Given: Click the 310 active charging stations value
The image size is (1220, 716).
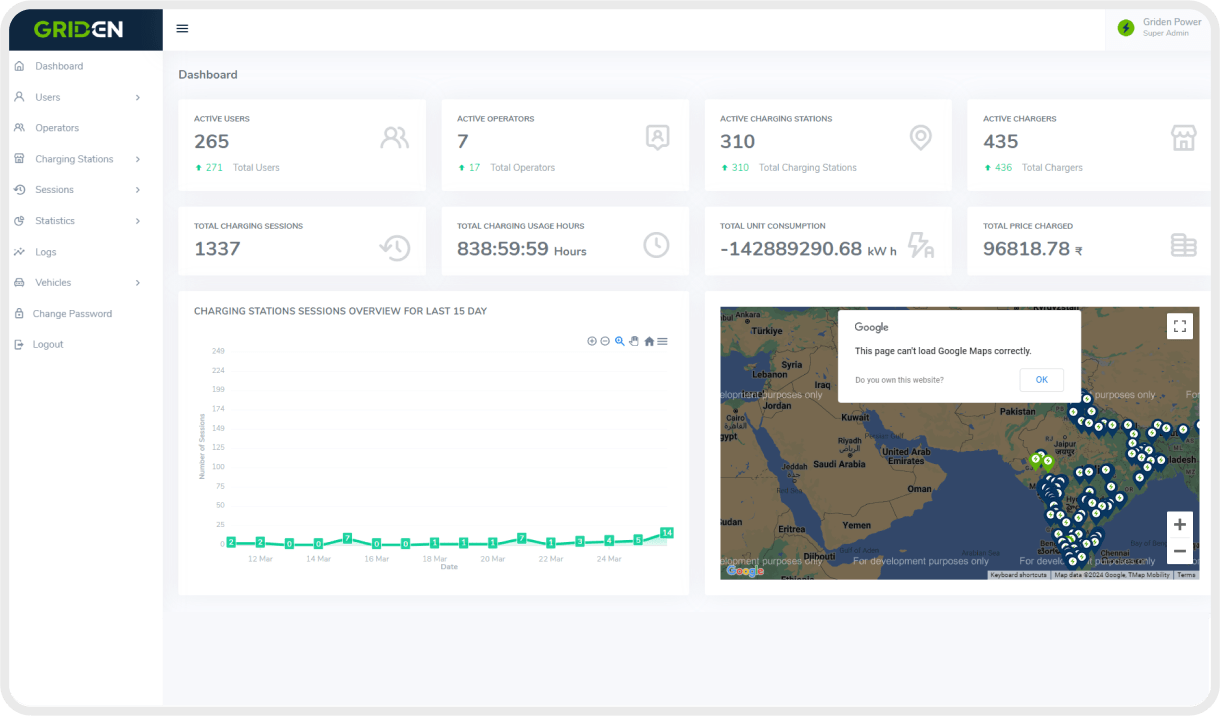Looking at the screenshot, I should pos(738,142).
